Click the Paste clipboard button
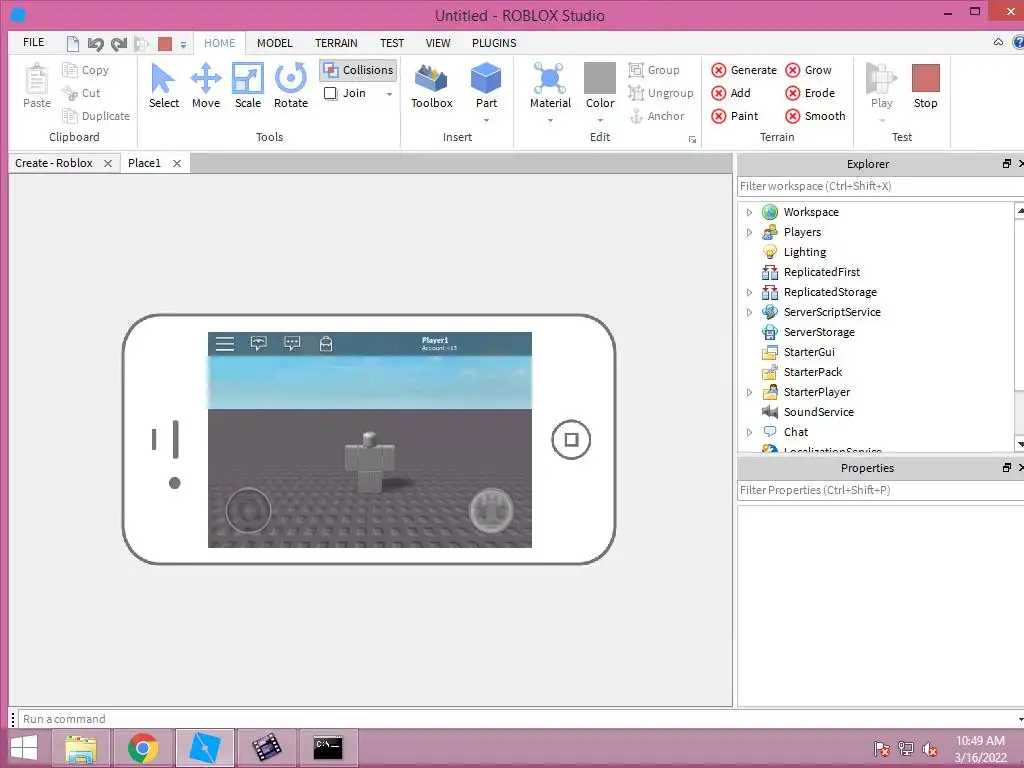The height and width of the screenshot is (768, 1024). pos(37,86)
